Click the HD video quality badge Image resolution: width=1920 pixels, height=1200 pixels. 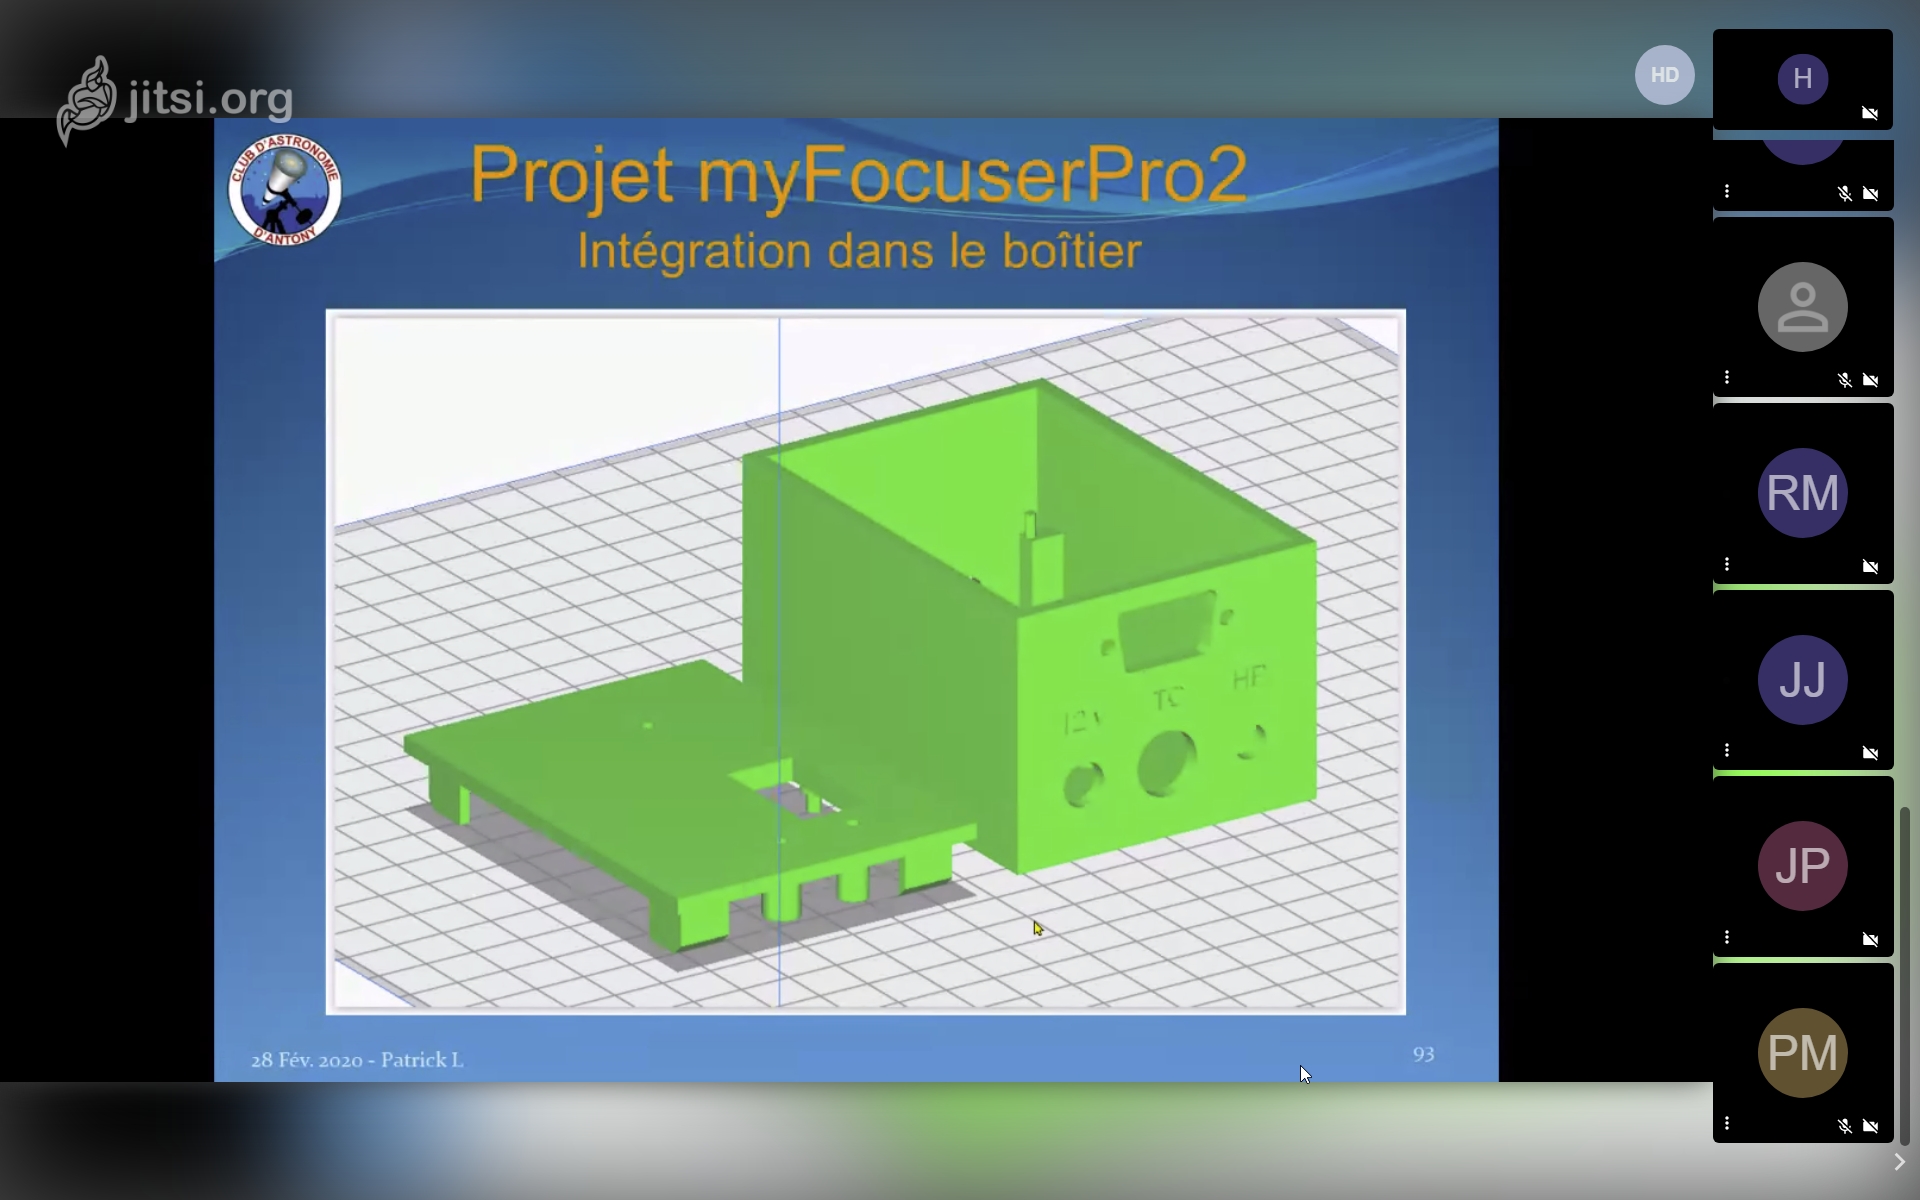point(1664,75)
